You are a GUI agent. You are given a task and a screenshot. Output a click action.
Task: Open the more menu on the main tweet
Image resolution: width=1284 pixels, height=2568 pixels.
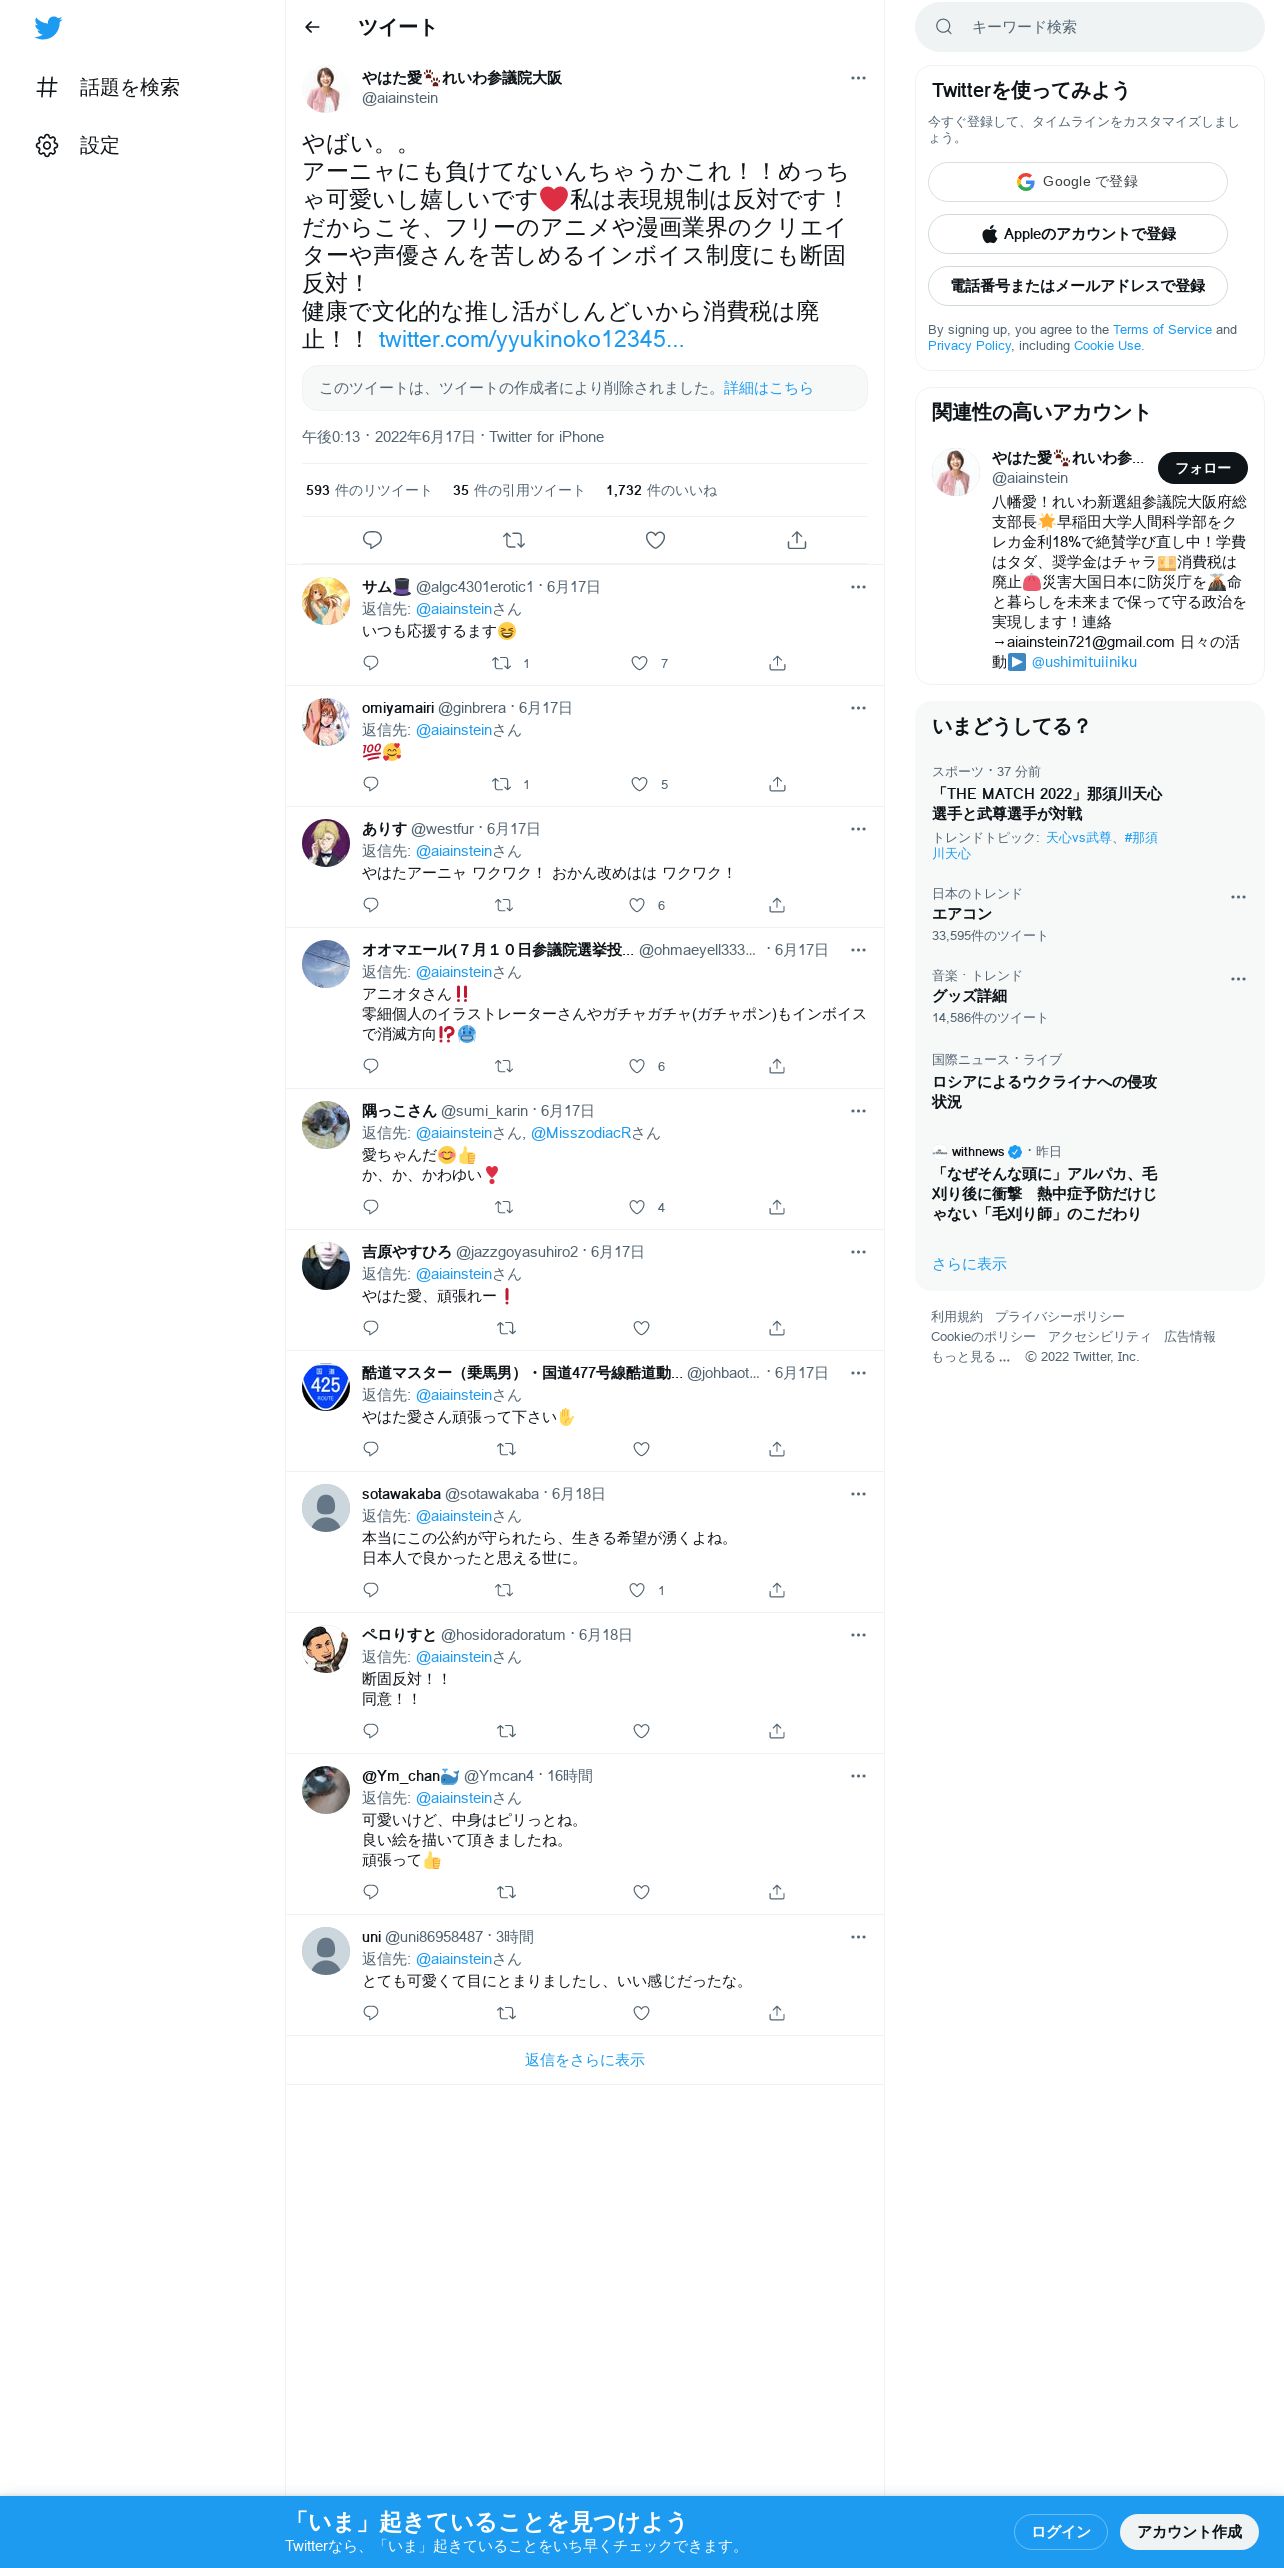(x=858, y=78)
